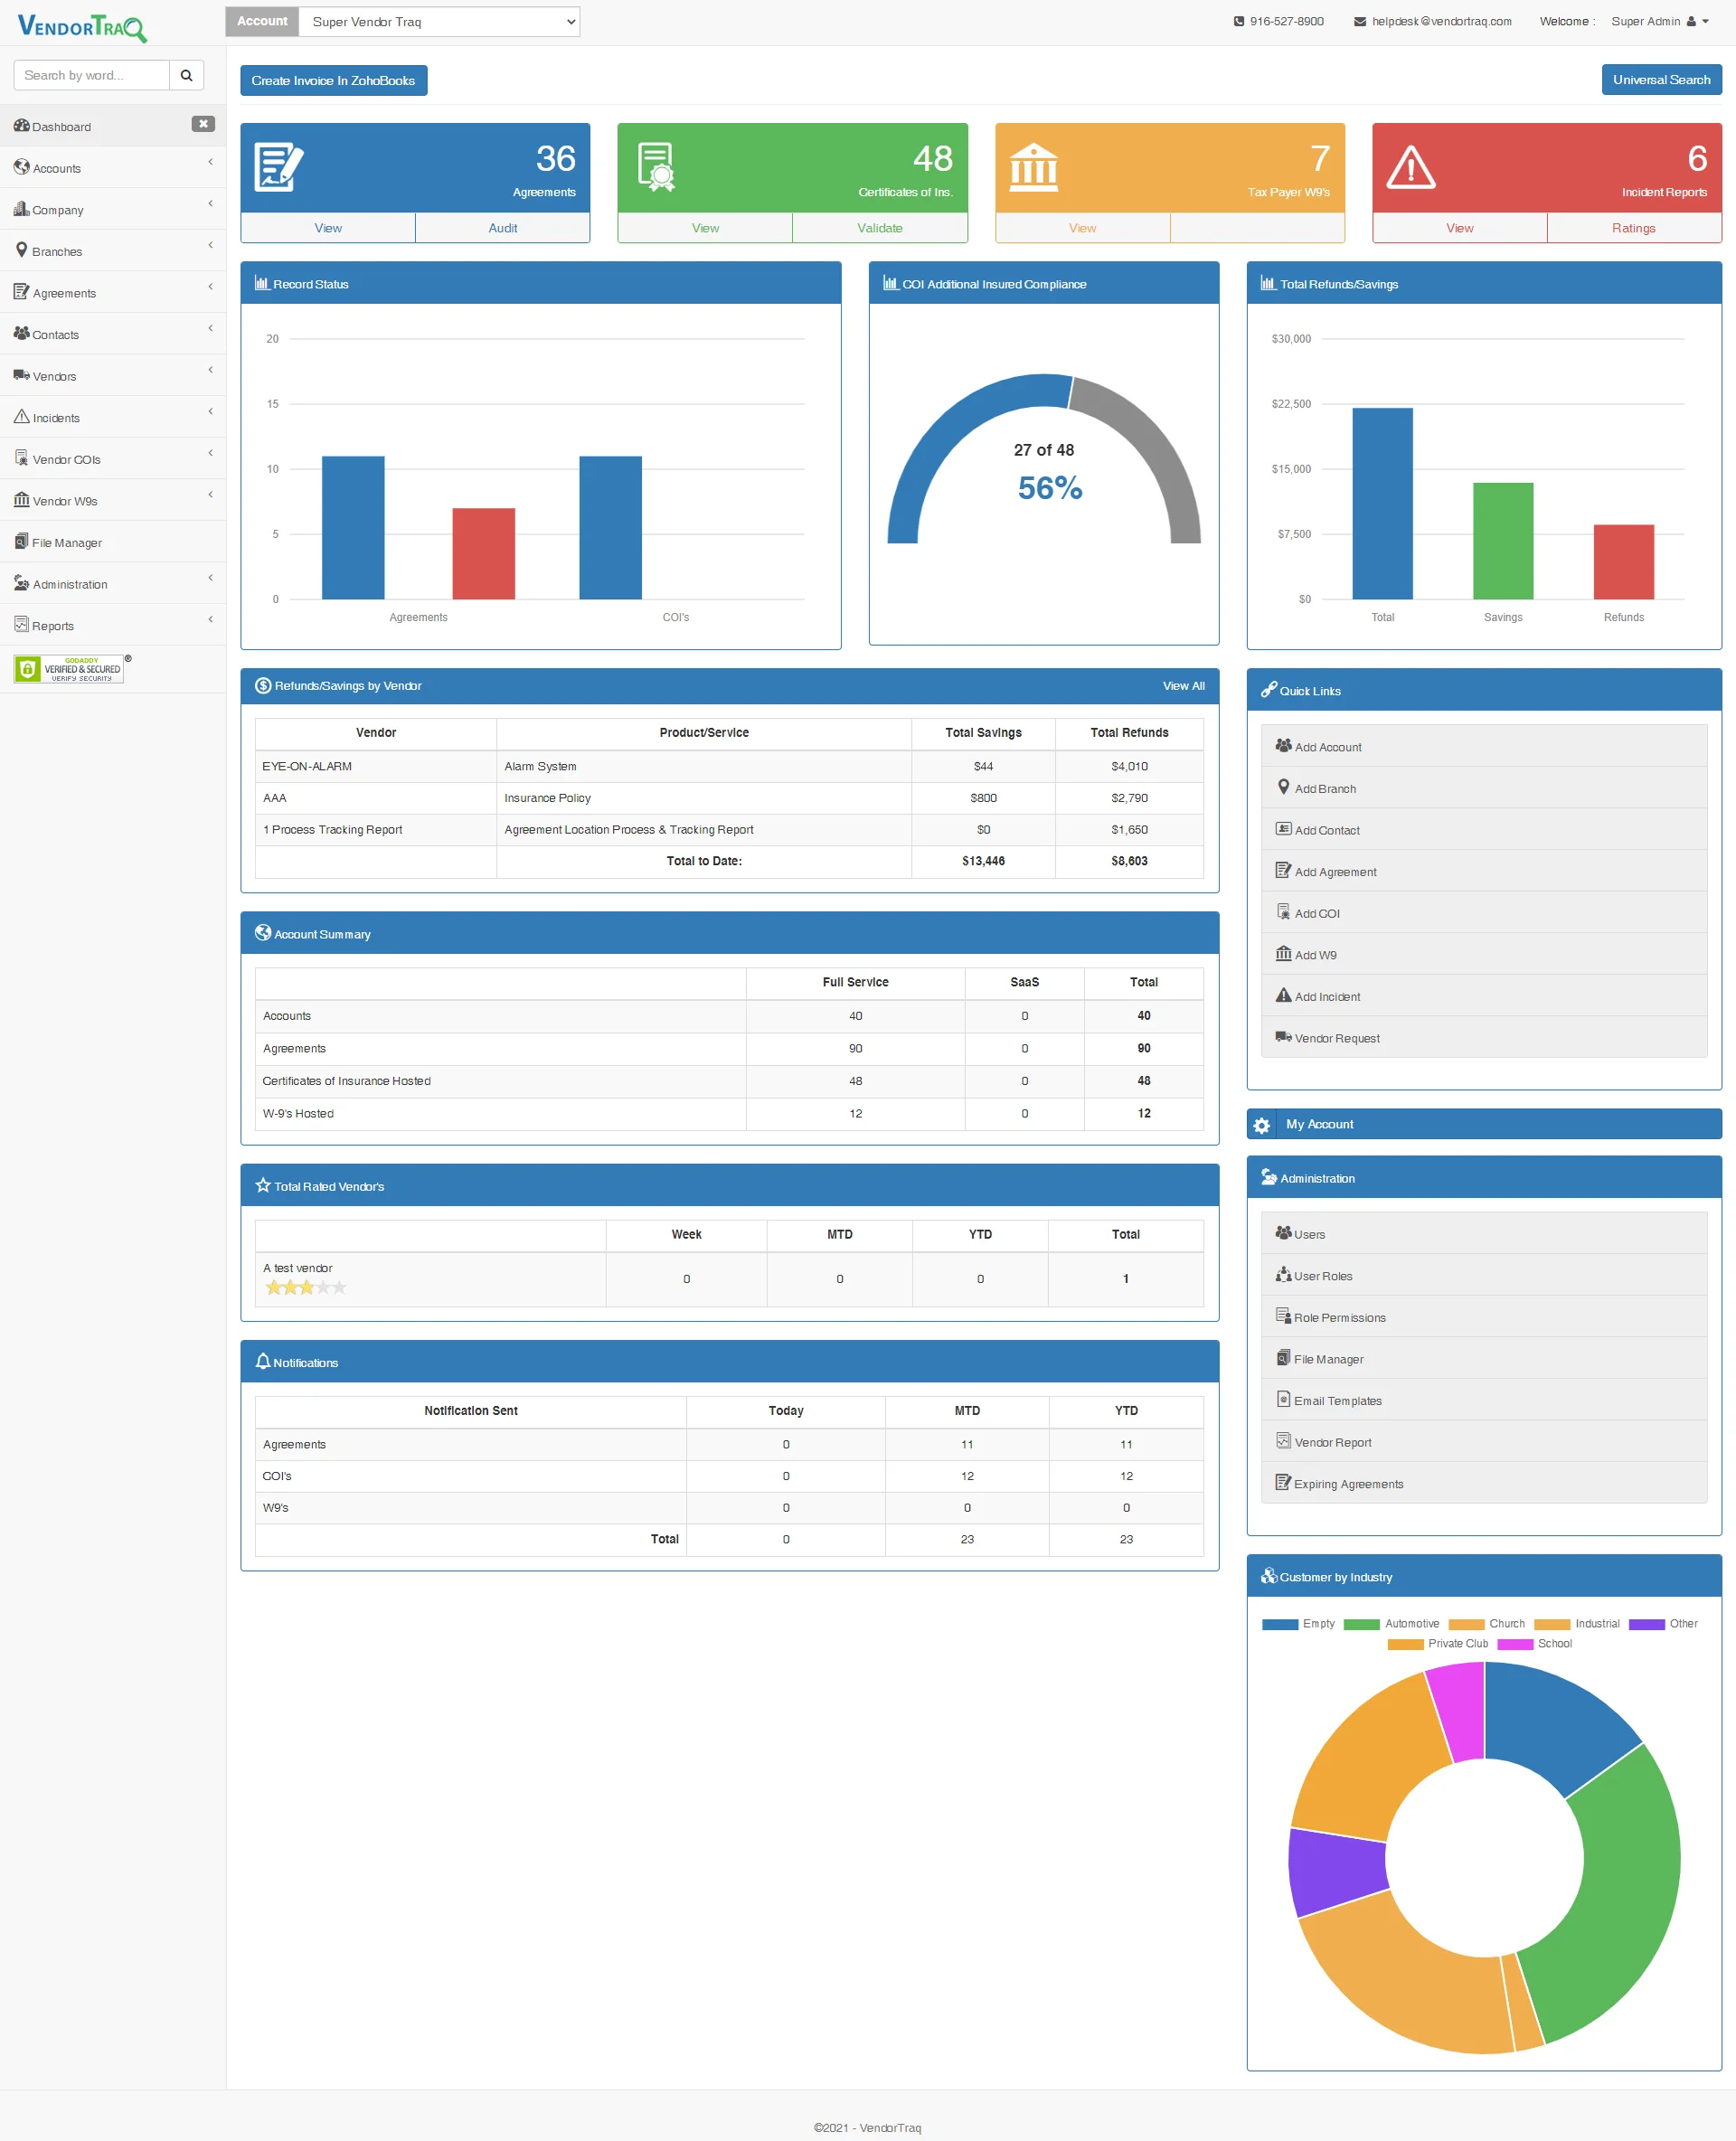Click the gear icon beside My Account
Screen dimensions: 1736x2141
tap(1262, 1125)
